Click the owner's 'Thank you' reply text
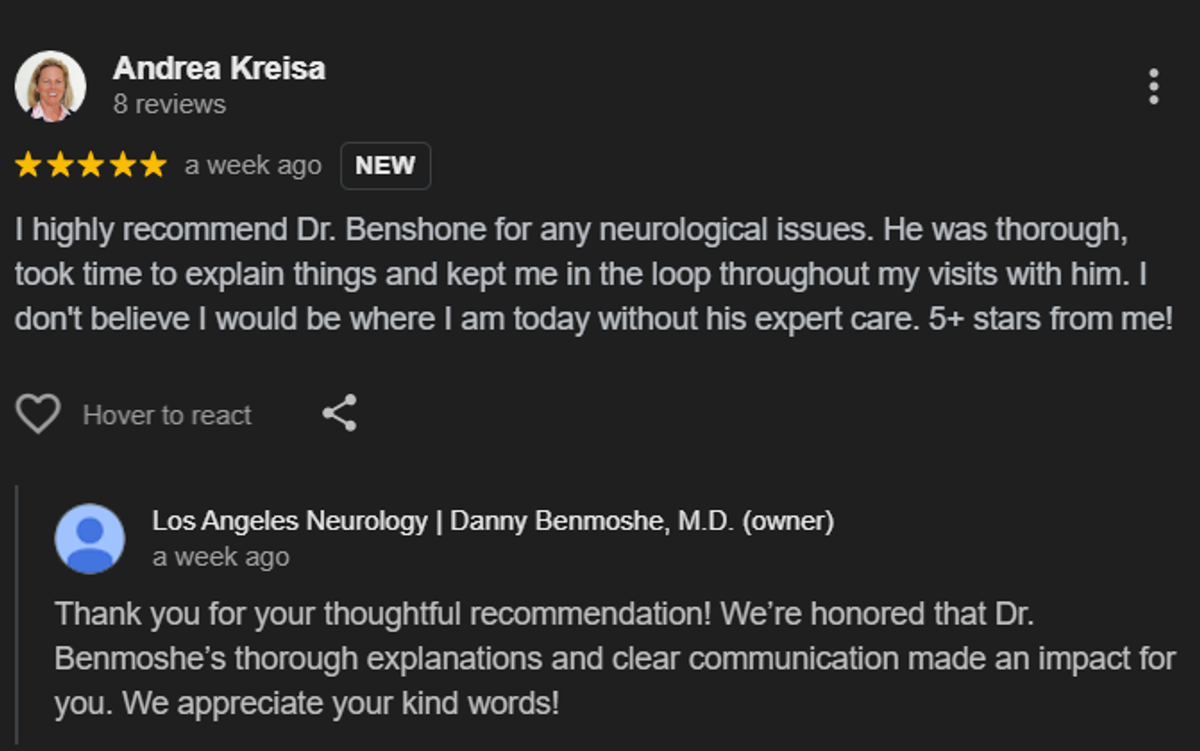 pos(615,658)
